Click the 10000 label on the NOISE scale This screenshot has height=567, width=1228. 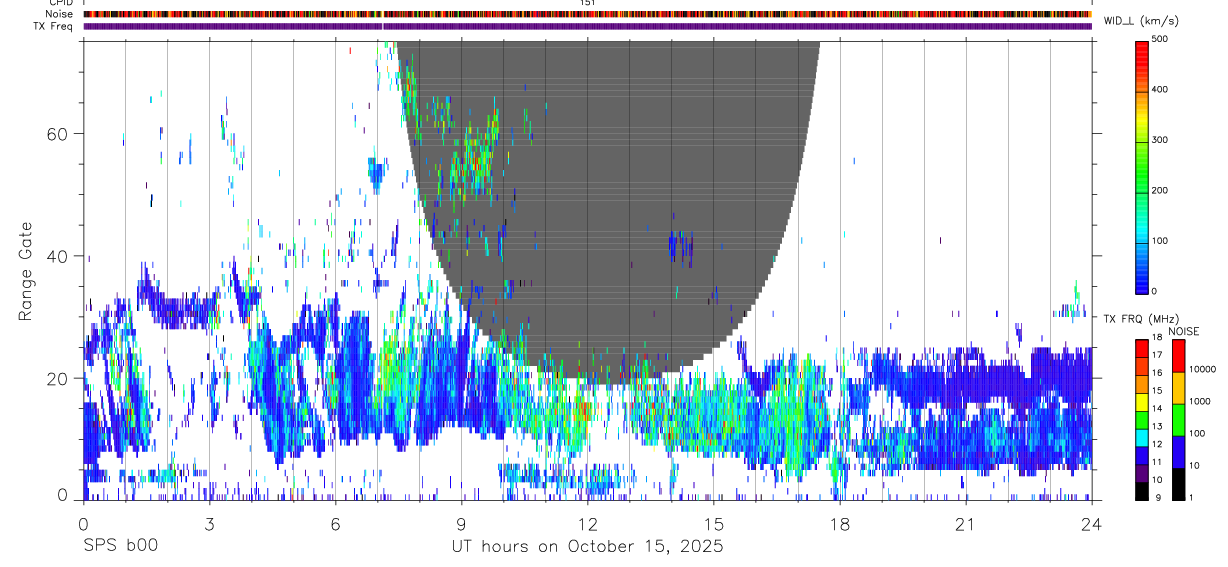click(1202, 369)
